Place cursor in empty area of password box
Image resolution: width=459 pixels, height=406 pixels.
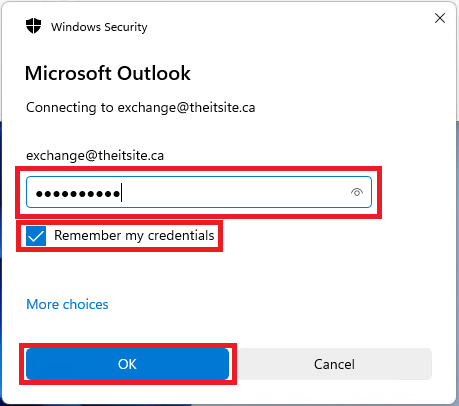pos(233,192)
